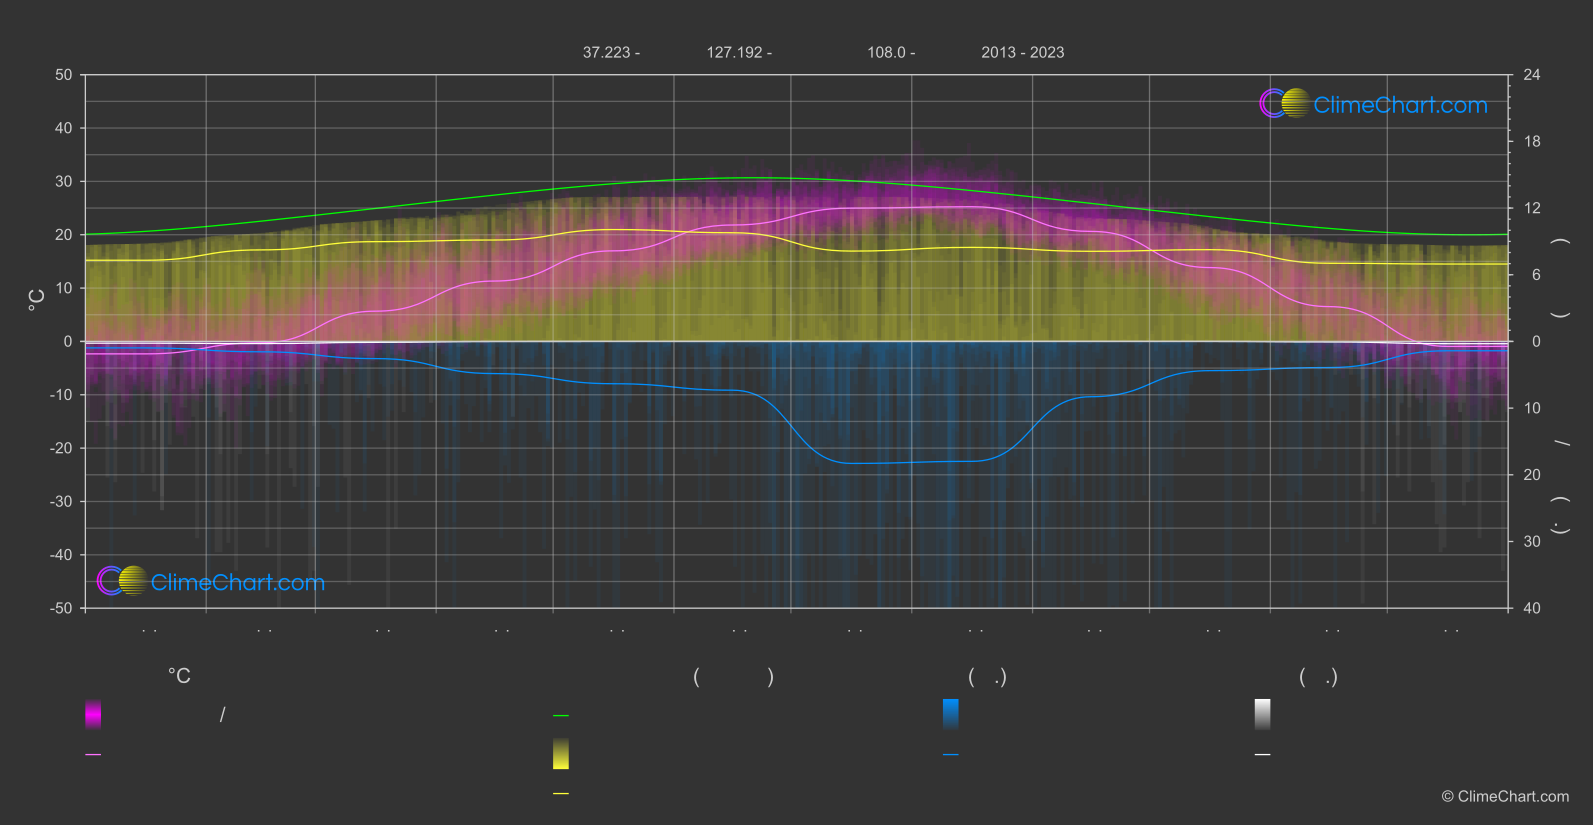Screen dimensions: 1593x825
Task: Click the 108.0 elevation value in header
Action: (890, 53)
